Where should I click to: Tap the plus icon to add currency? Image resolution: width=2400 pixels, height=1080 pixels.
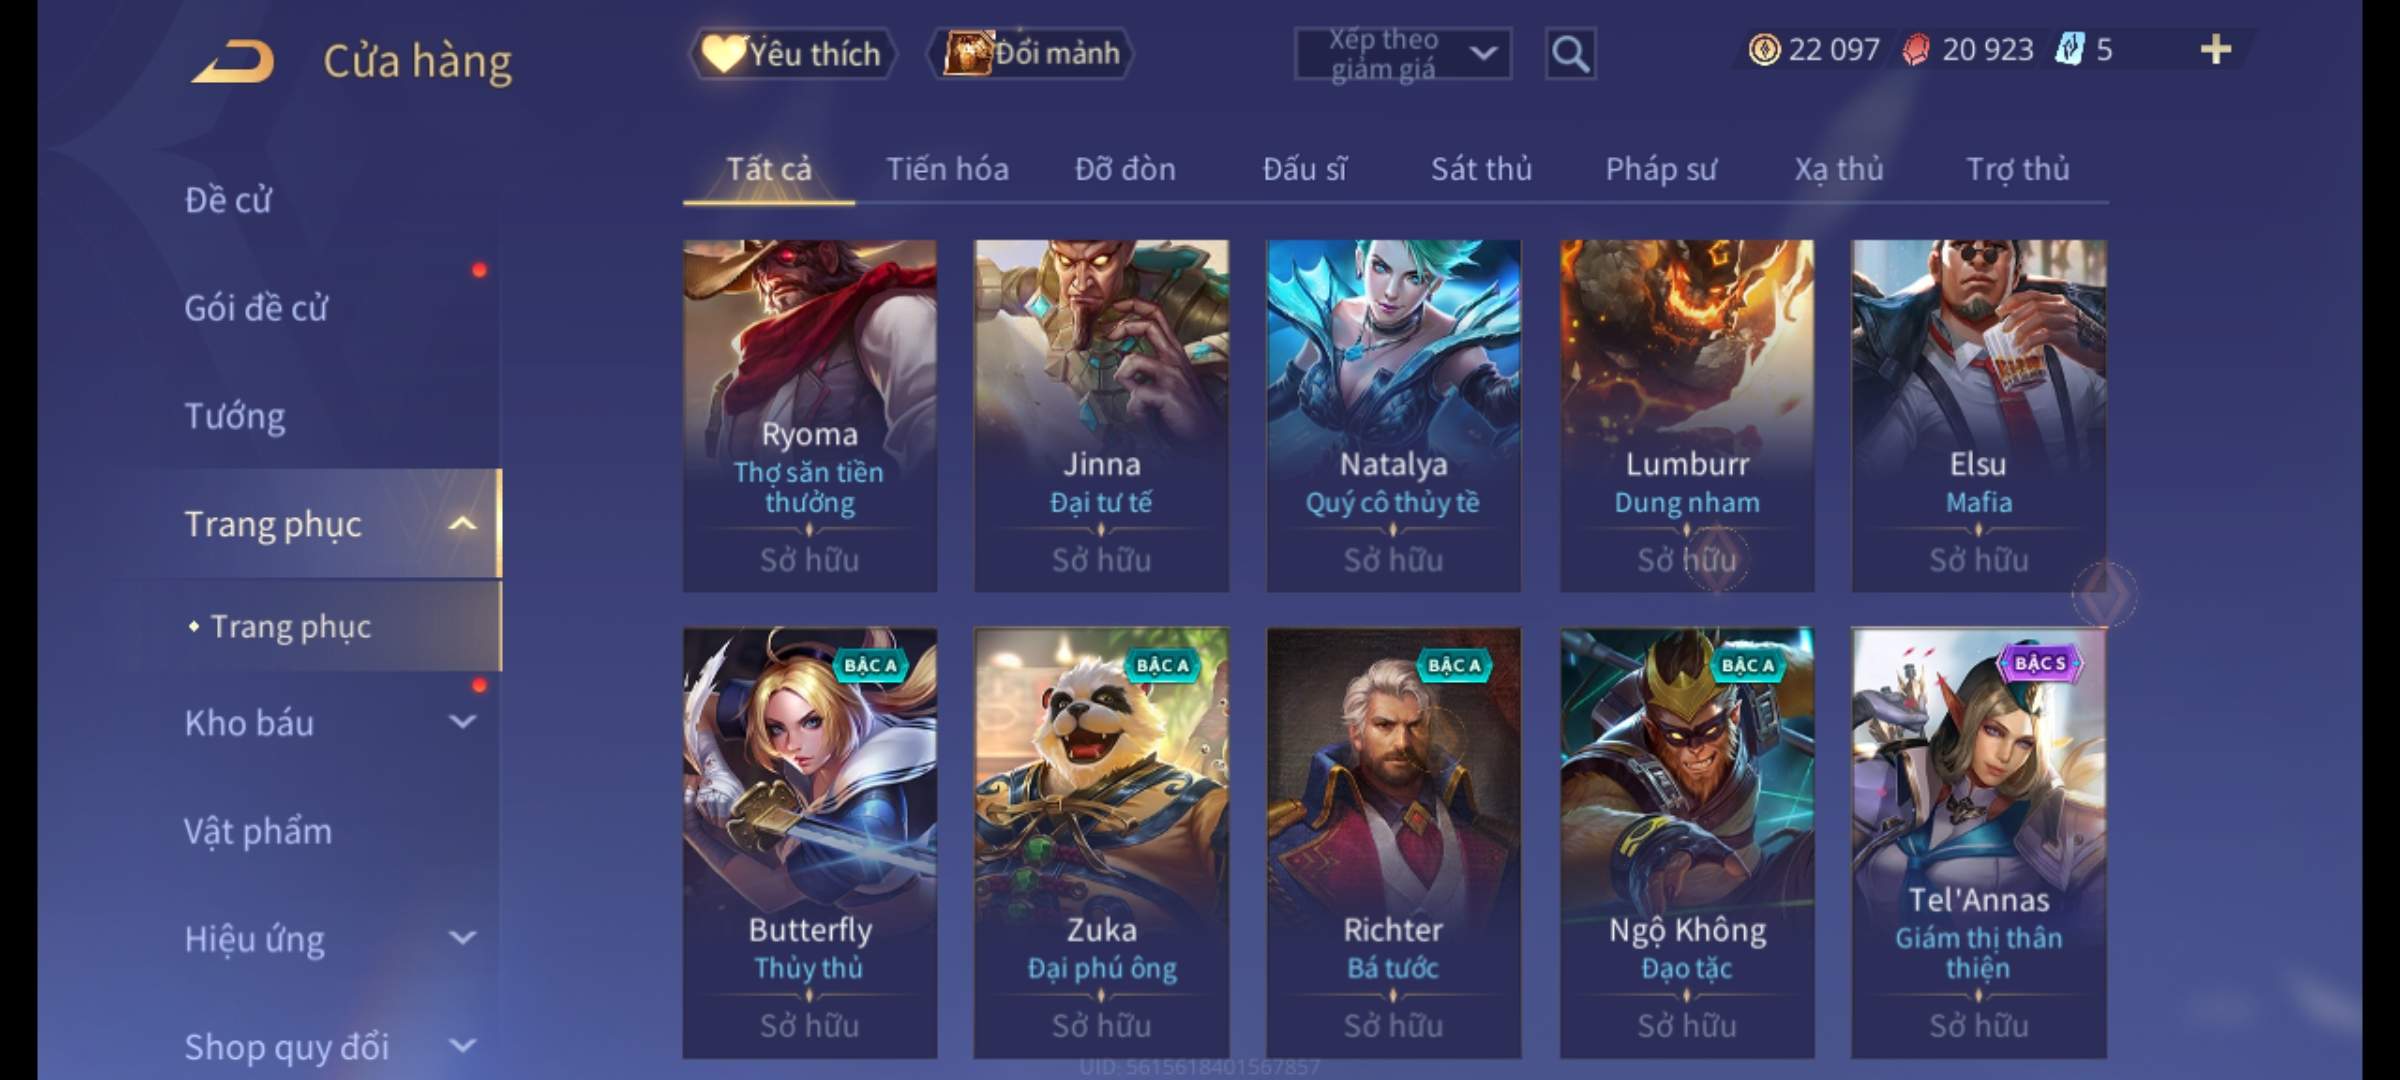pyautogui.click(x=2216, y=50)
